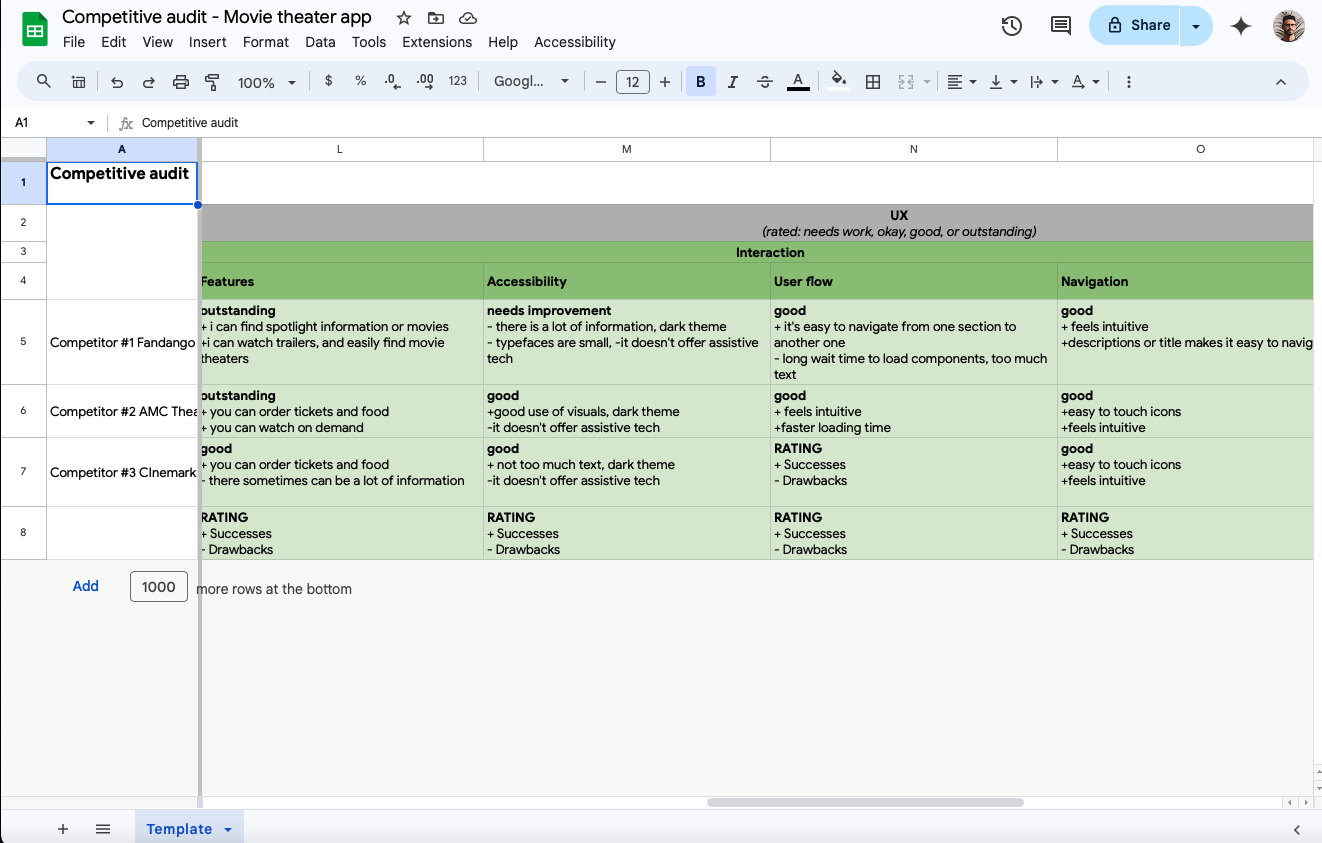Viewport: 1322px width, 843px height.
Task: Click the undo arrow
Action: tap(117, 82)
